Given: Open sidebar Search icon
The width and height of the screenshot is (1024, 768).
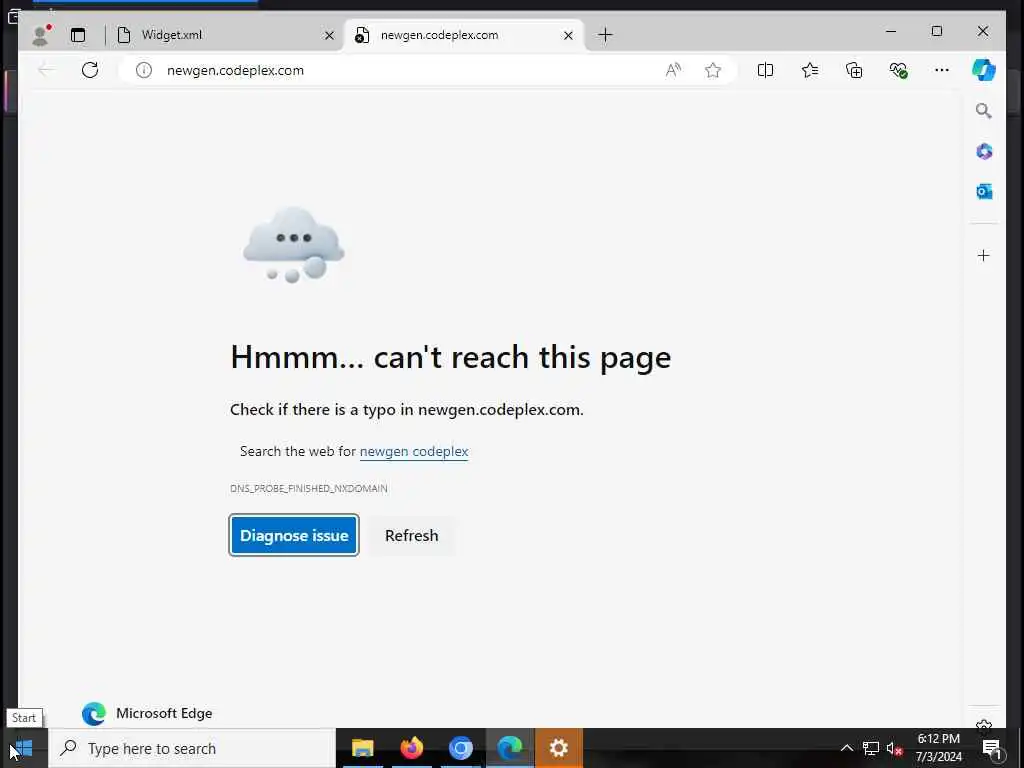Looking at the screenshot, I should pyautogui.click(x=984, y=111).
